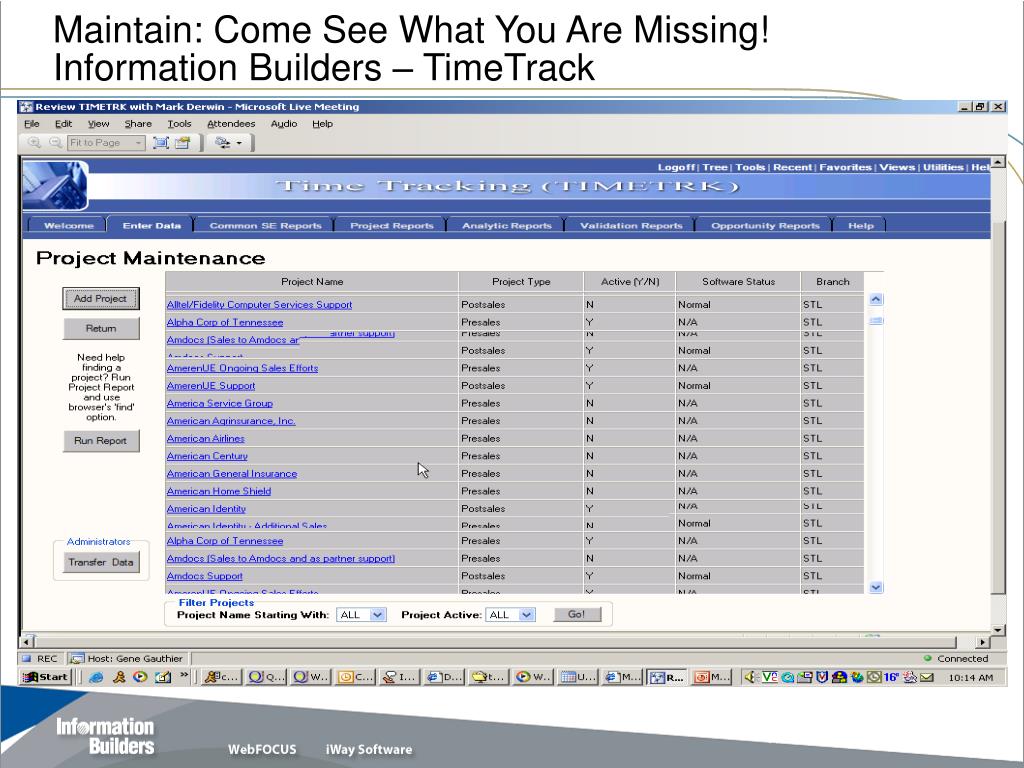Click the TimeTrack logo image in banner

point(56,185)
